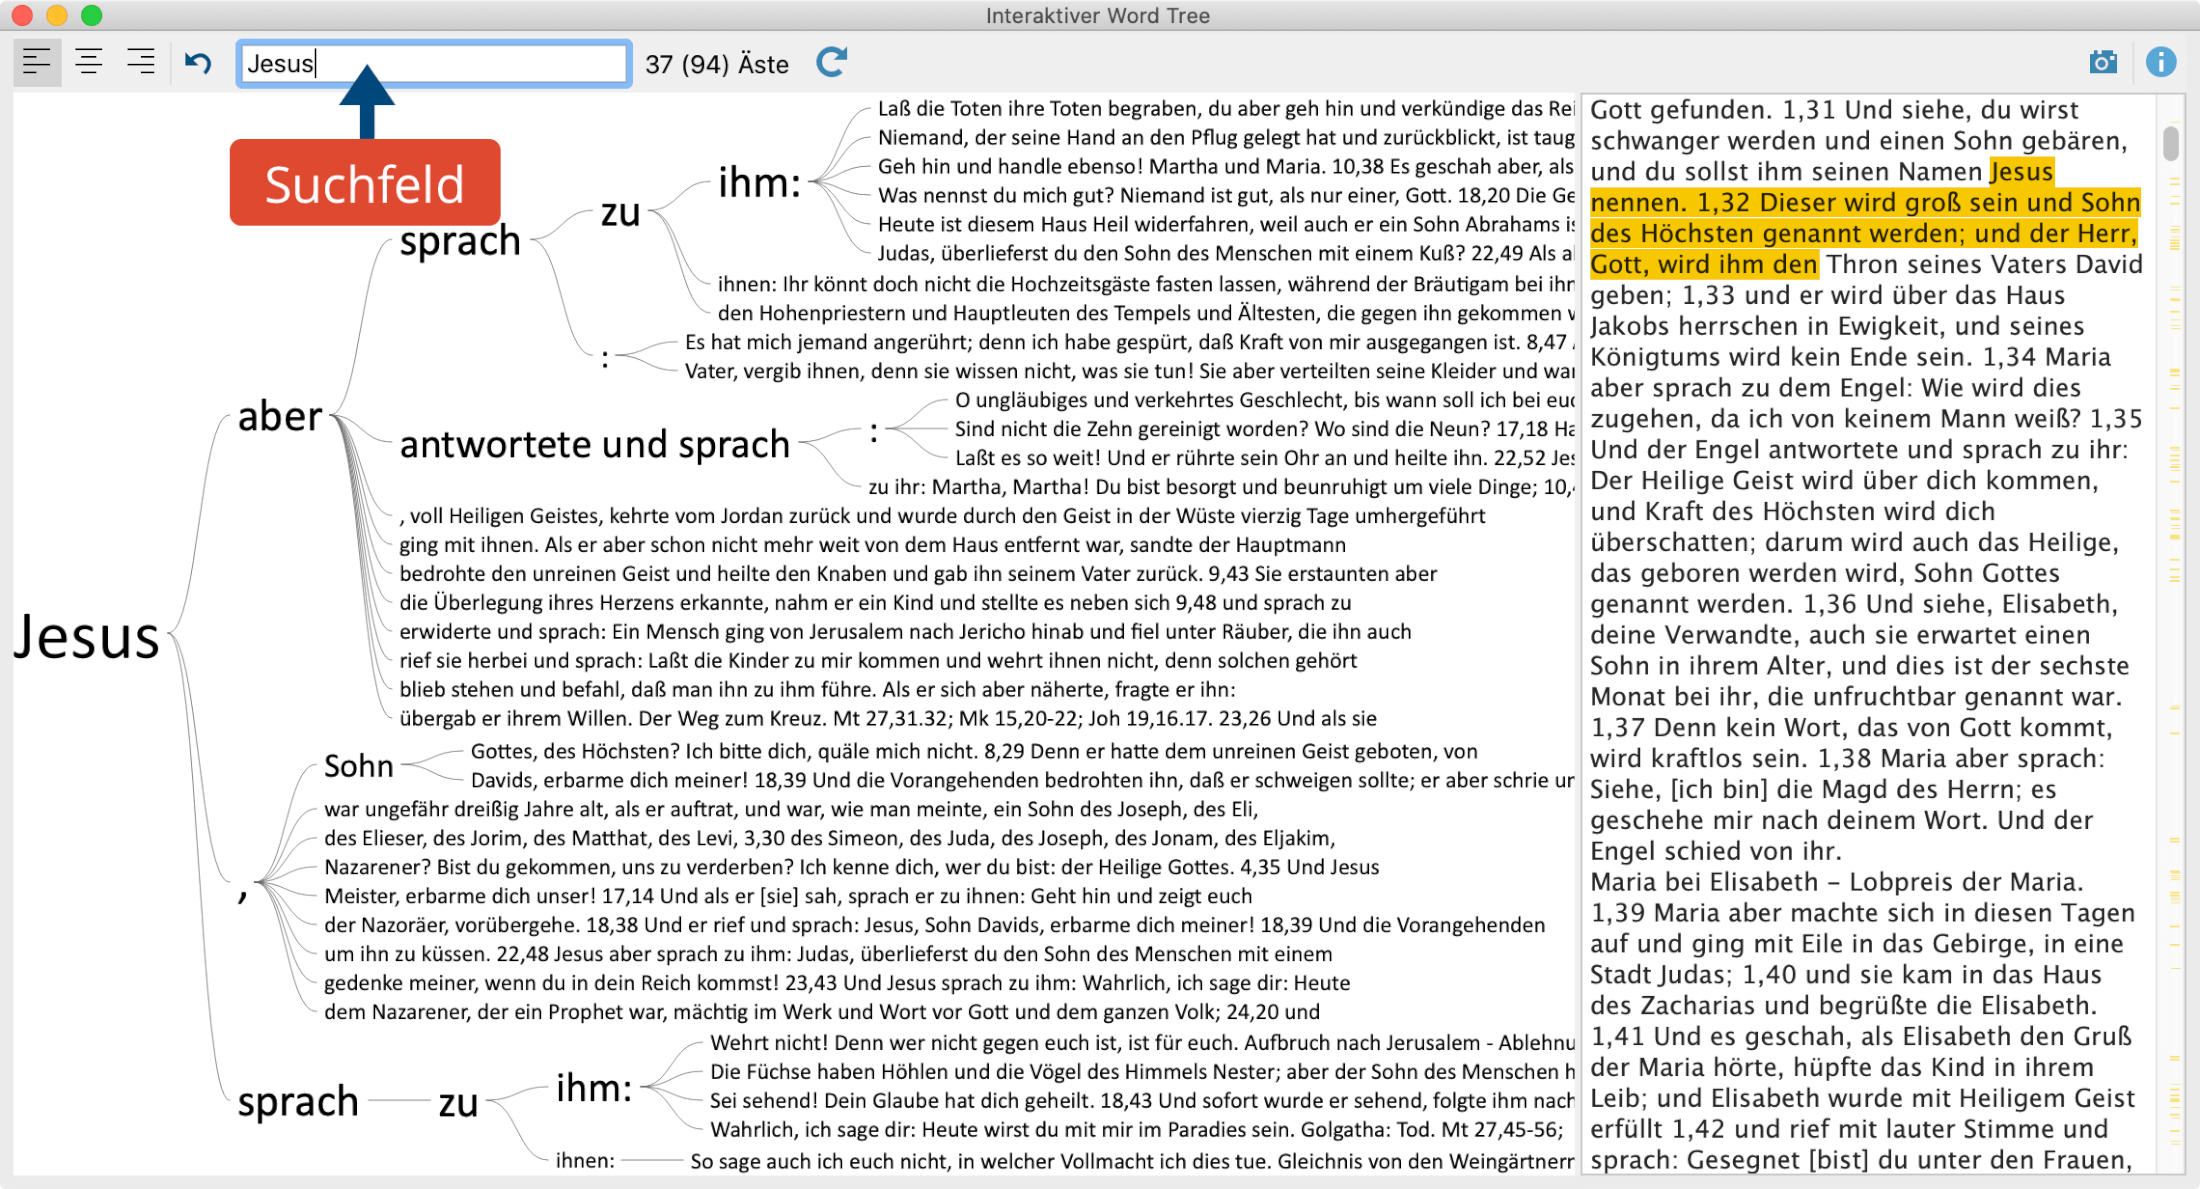Click the camera screenshot icon
Image resolution: width=2200 pixels, height=1189 pixels.
(2103, 63)
